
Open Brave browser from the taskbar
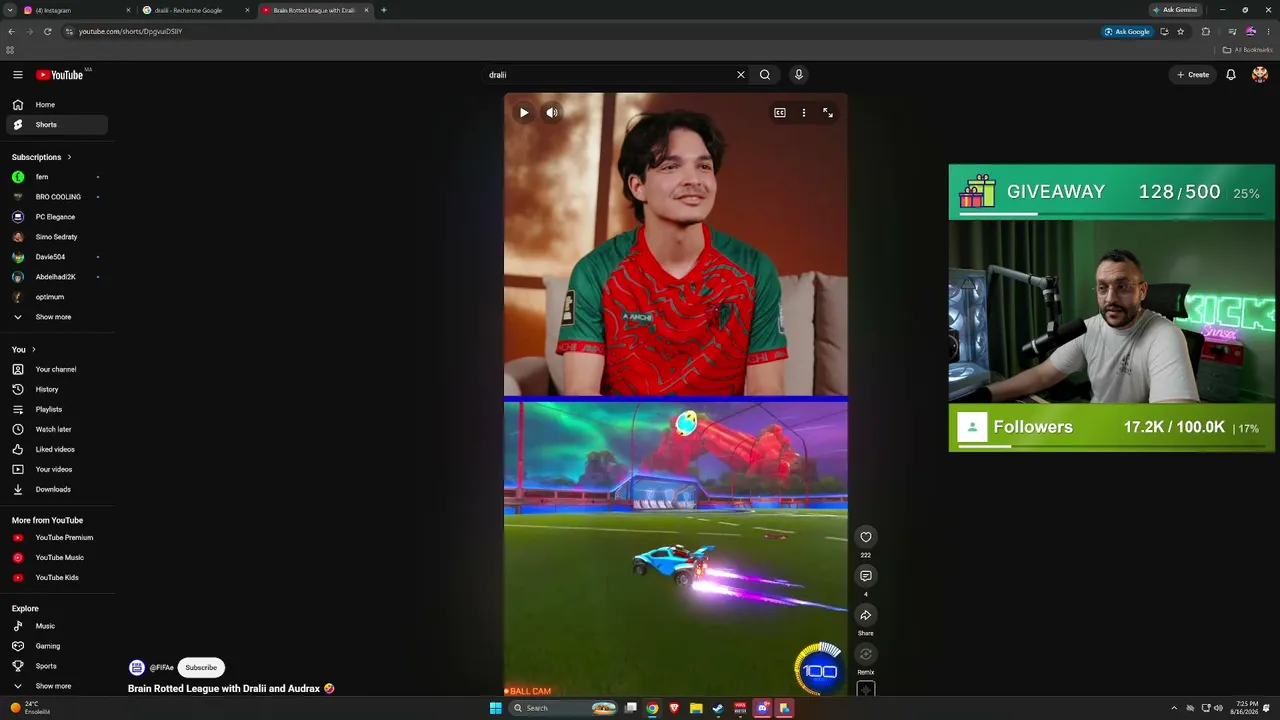click(x=674, y=708)
